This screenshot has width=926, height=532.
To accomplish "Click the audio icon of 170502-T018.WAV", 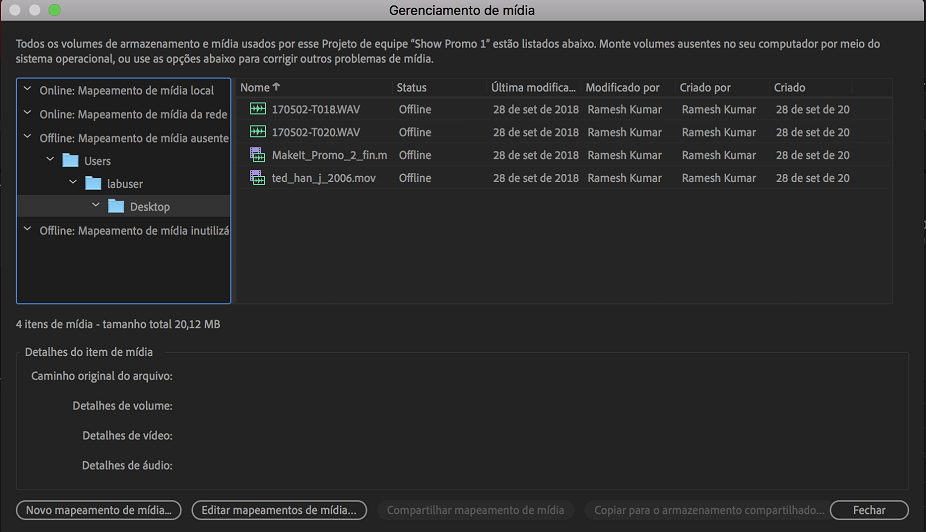I will click(257, 109).
